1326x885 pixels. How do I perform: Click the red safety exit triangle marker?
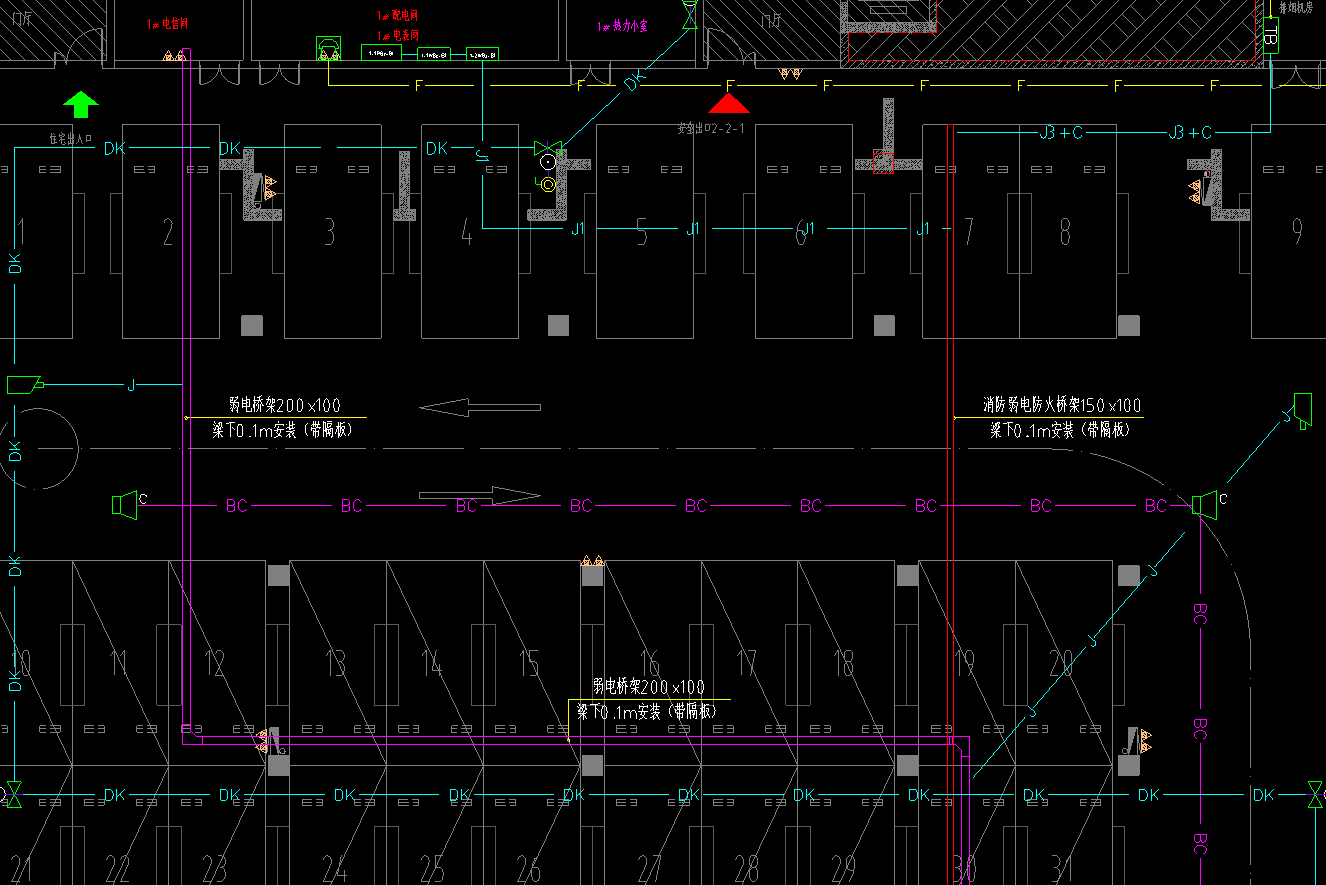point(729,103)
